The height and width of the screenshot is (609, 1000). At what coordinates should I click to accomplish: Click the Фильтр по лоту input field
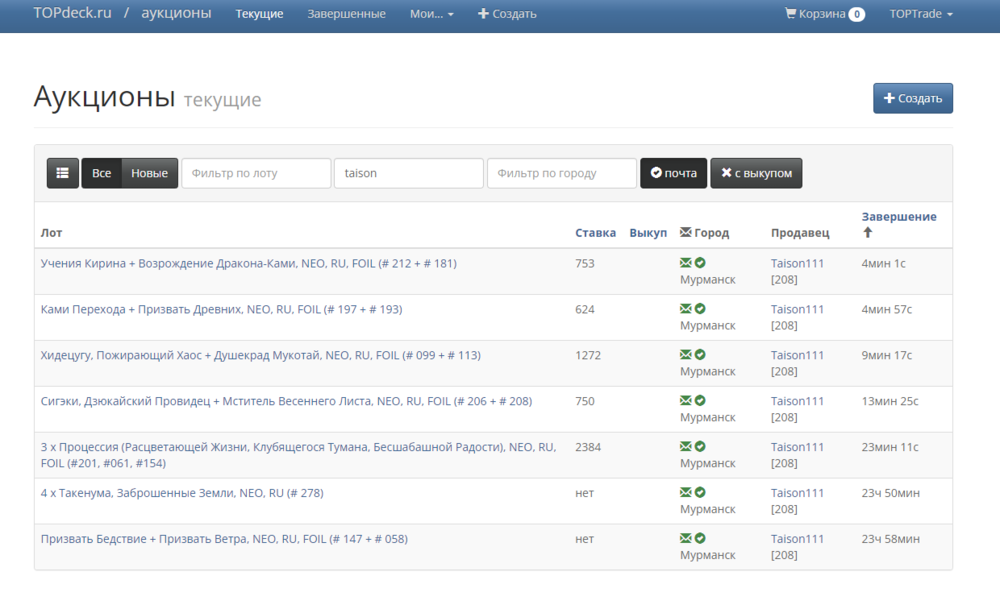pos(256,173)
